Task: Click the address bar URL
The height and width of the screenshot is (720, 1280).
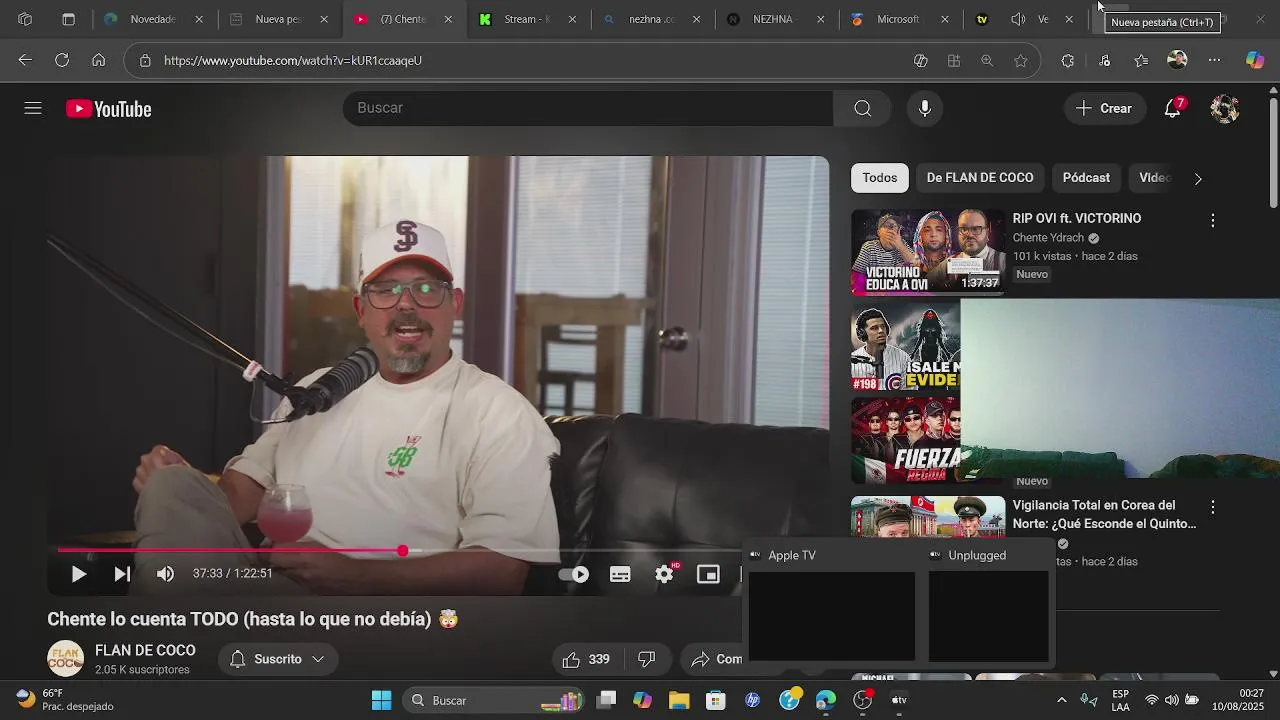Action: [x=293, y=61]
